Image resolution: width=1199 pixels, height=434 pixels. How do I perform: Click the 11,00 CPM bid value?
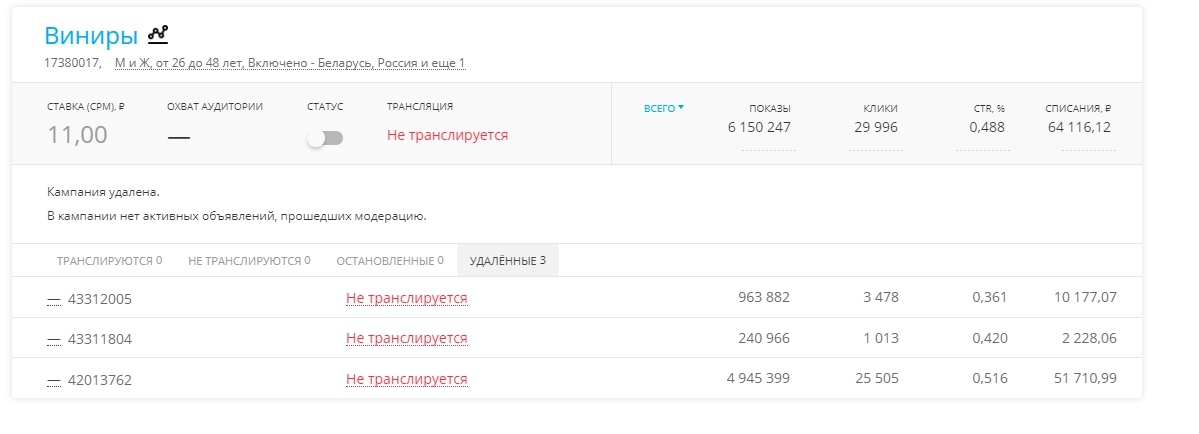coord(77,135)
